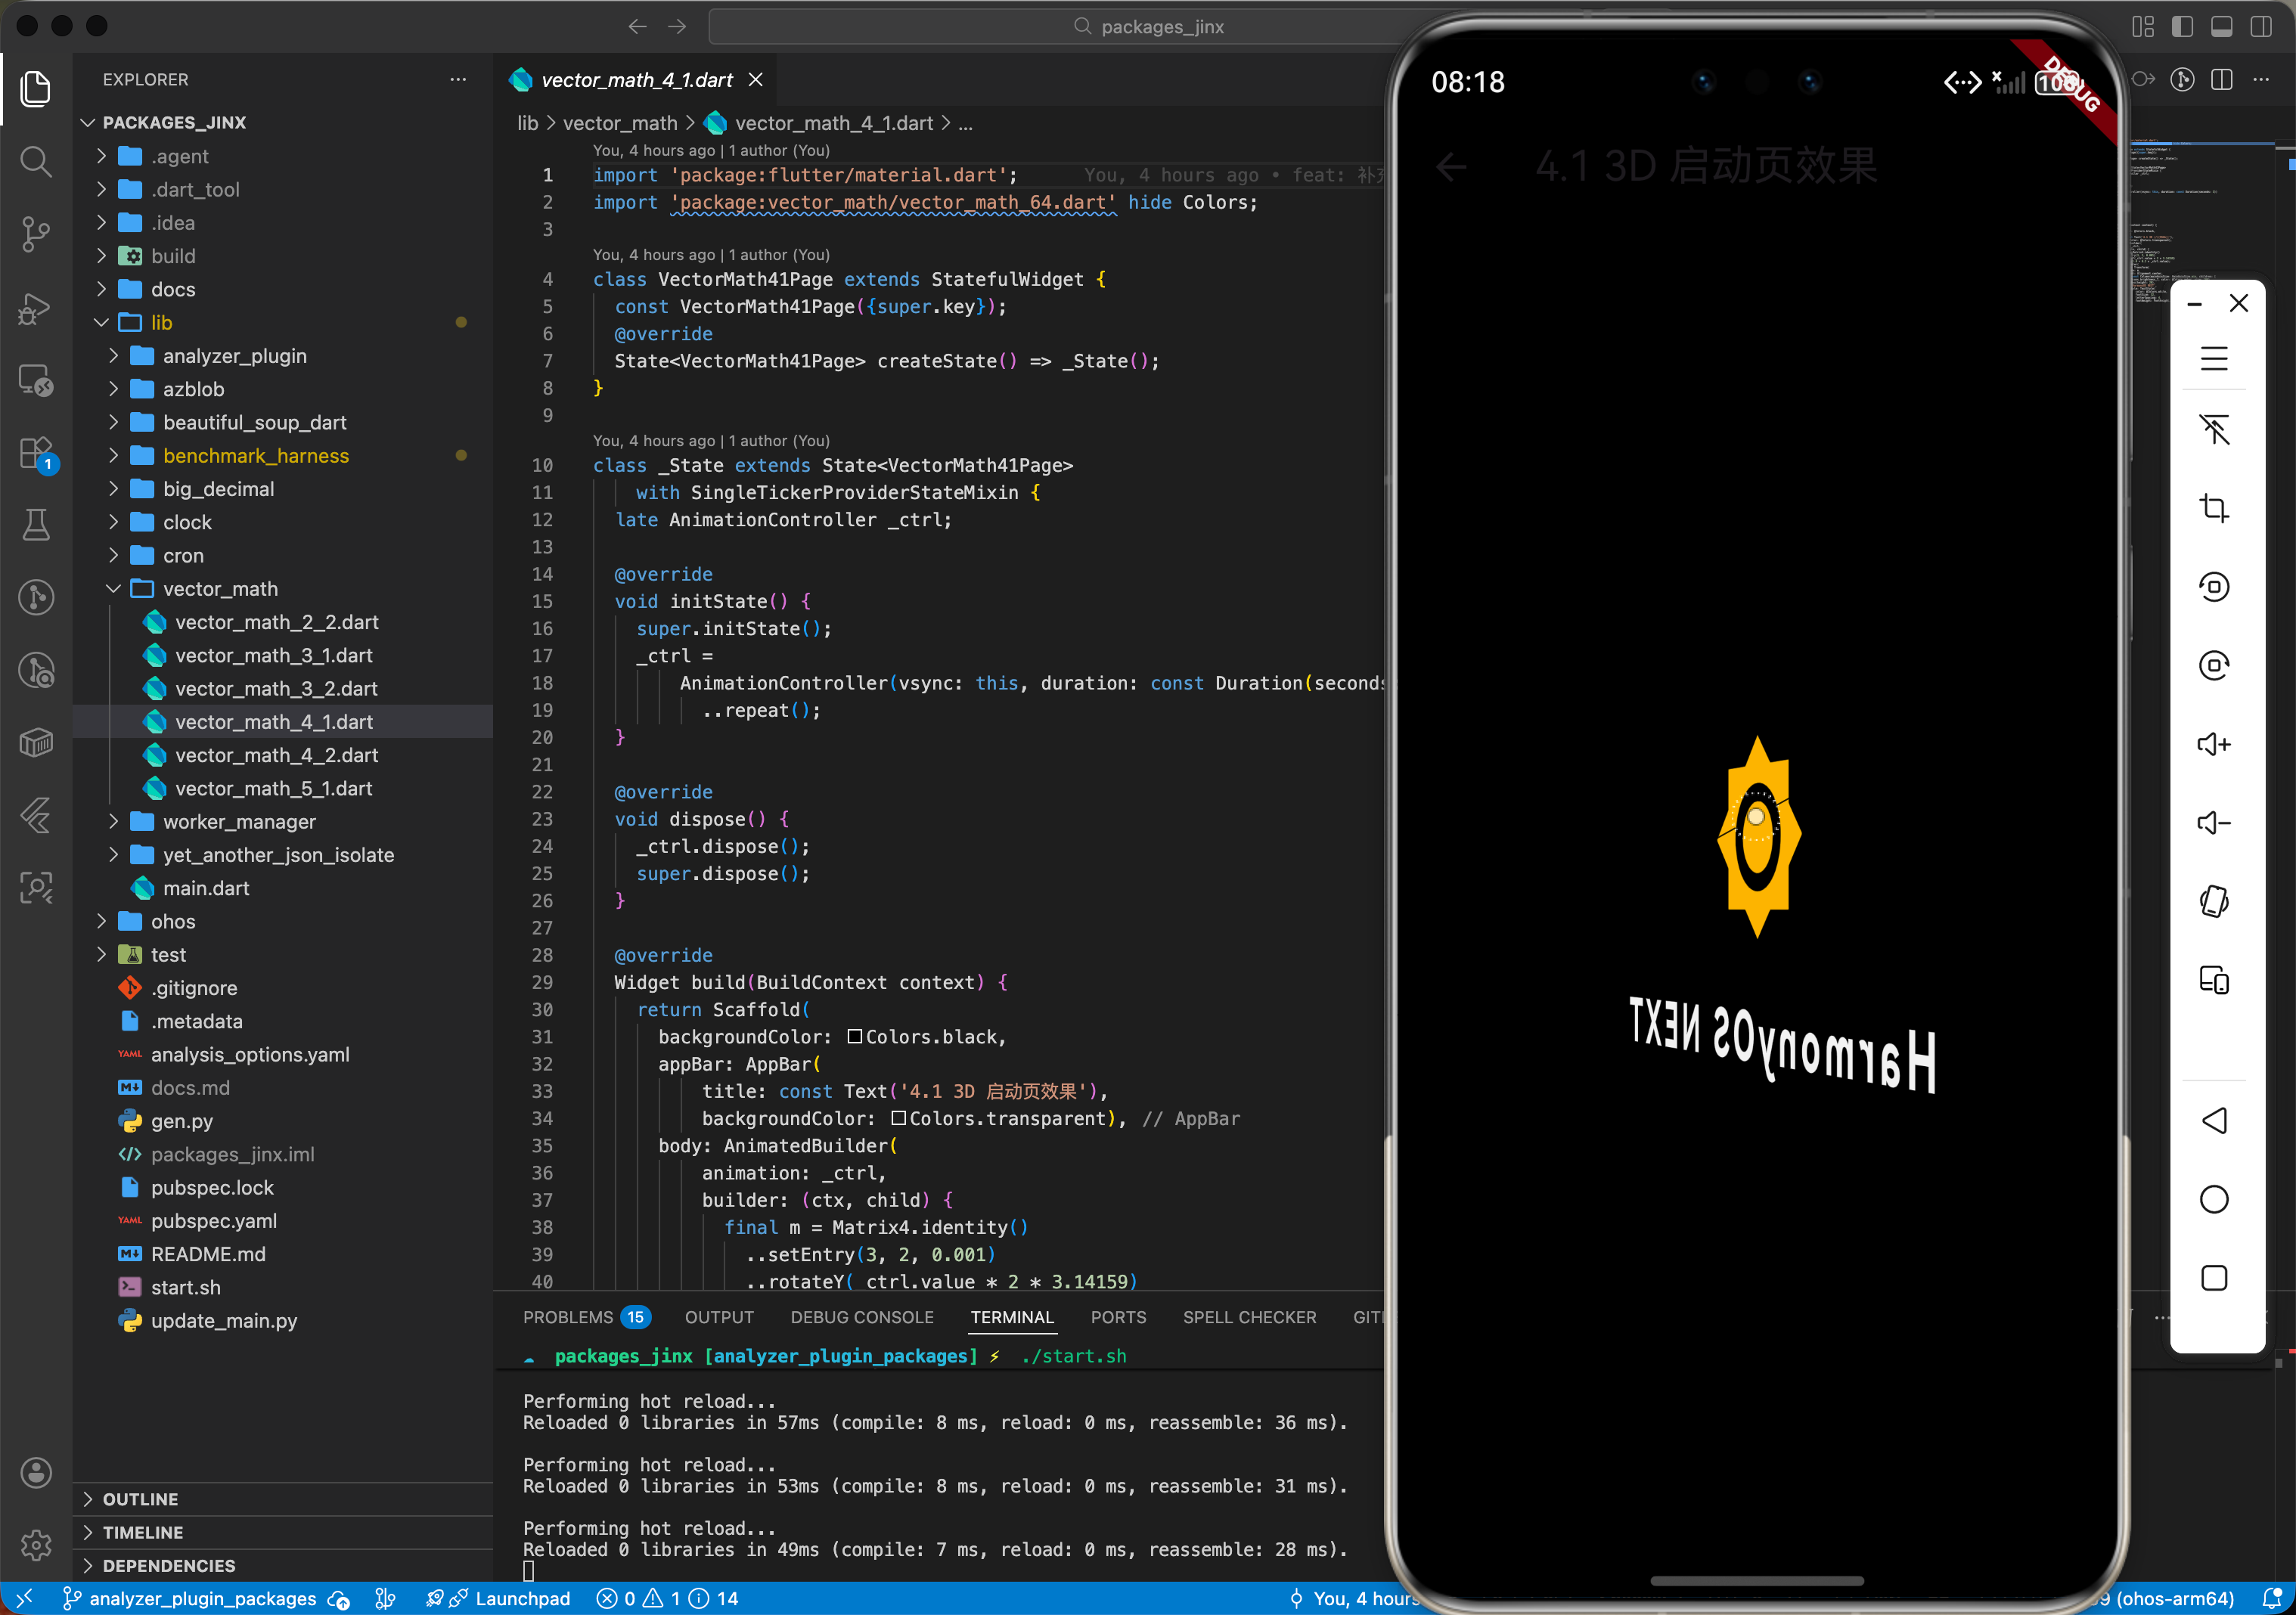Switch to the PROBLEMS tab
The image size is (2296, 1615).
click(568, 1317)
